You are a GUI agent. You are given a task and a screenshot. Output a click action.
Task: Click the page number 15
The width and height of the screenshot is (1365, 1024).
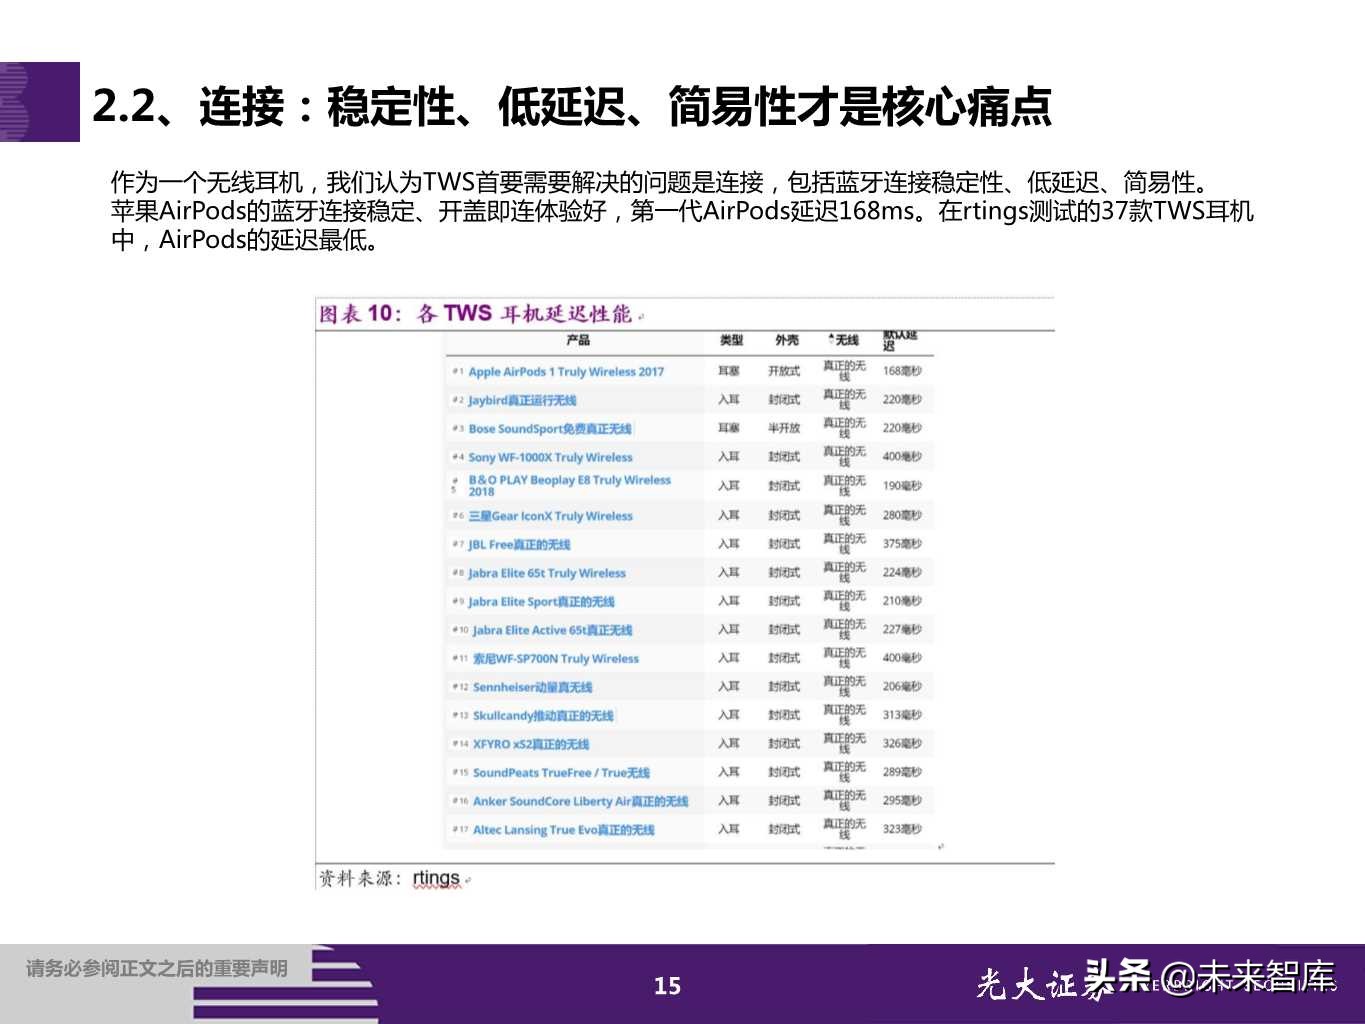pyautogui.click(x=666, y=987)
